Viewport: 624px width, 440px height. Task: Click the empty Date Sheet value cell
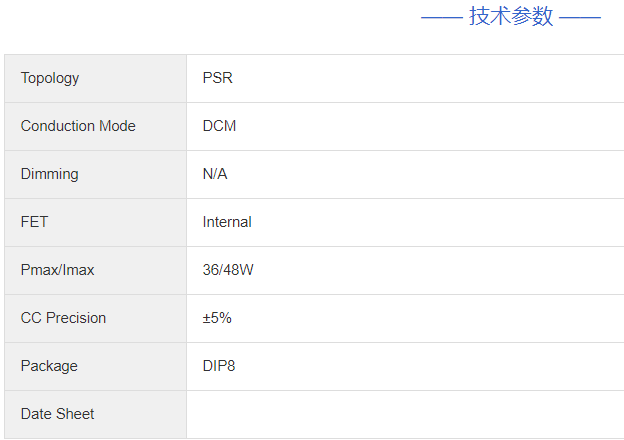pos(404,414)
